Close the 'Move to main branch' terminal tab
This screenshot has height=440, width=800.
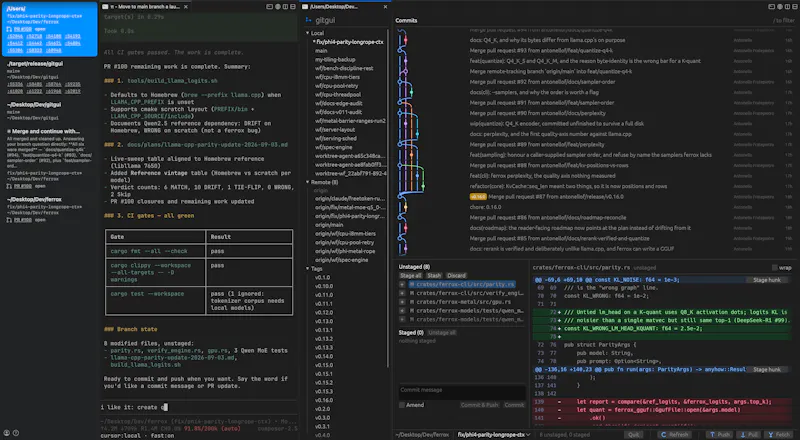point(186,7)
